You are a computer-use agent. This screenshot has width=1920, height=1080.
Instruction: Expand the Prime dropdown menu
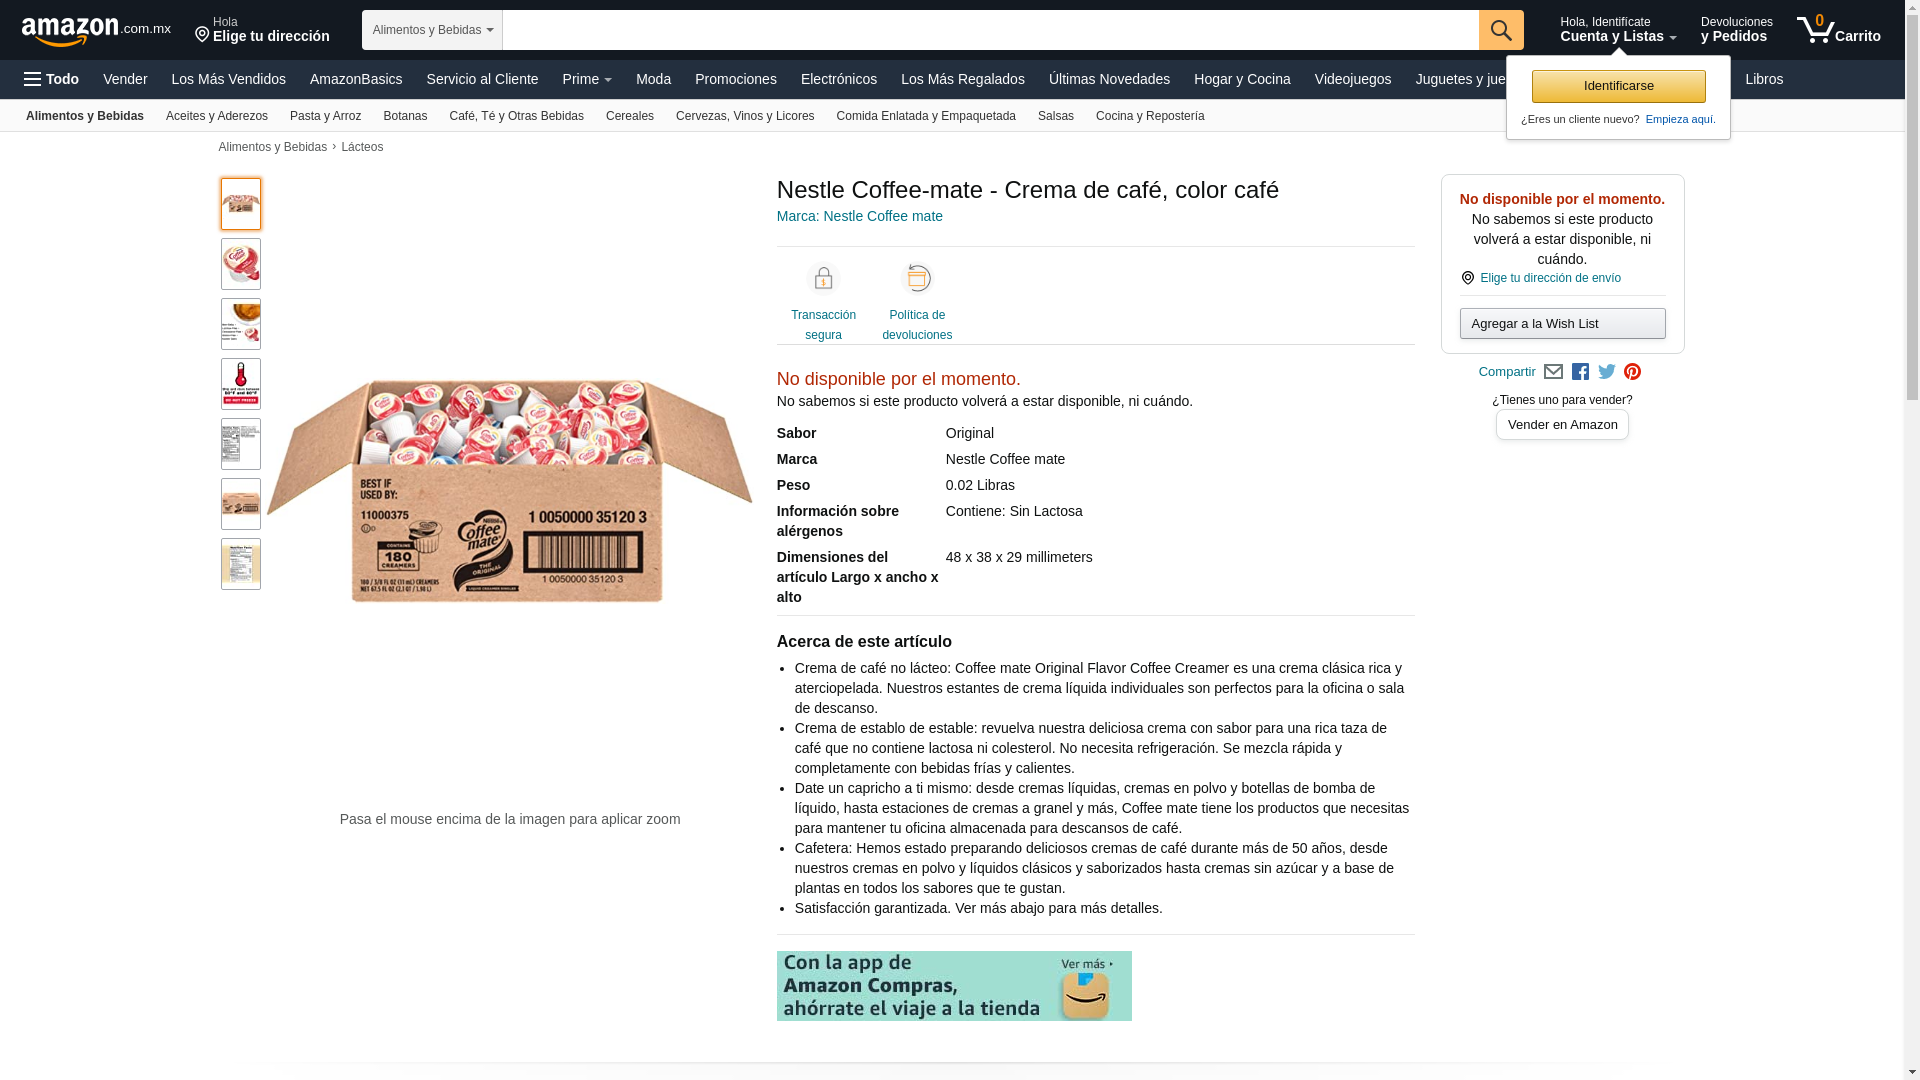pos(587,79)
